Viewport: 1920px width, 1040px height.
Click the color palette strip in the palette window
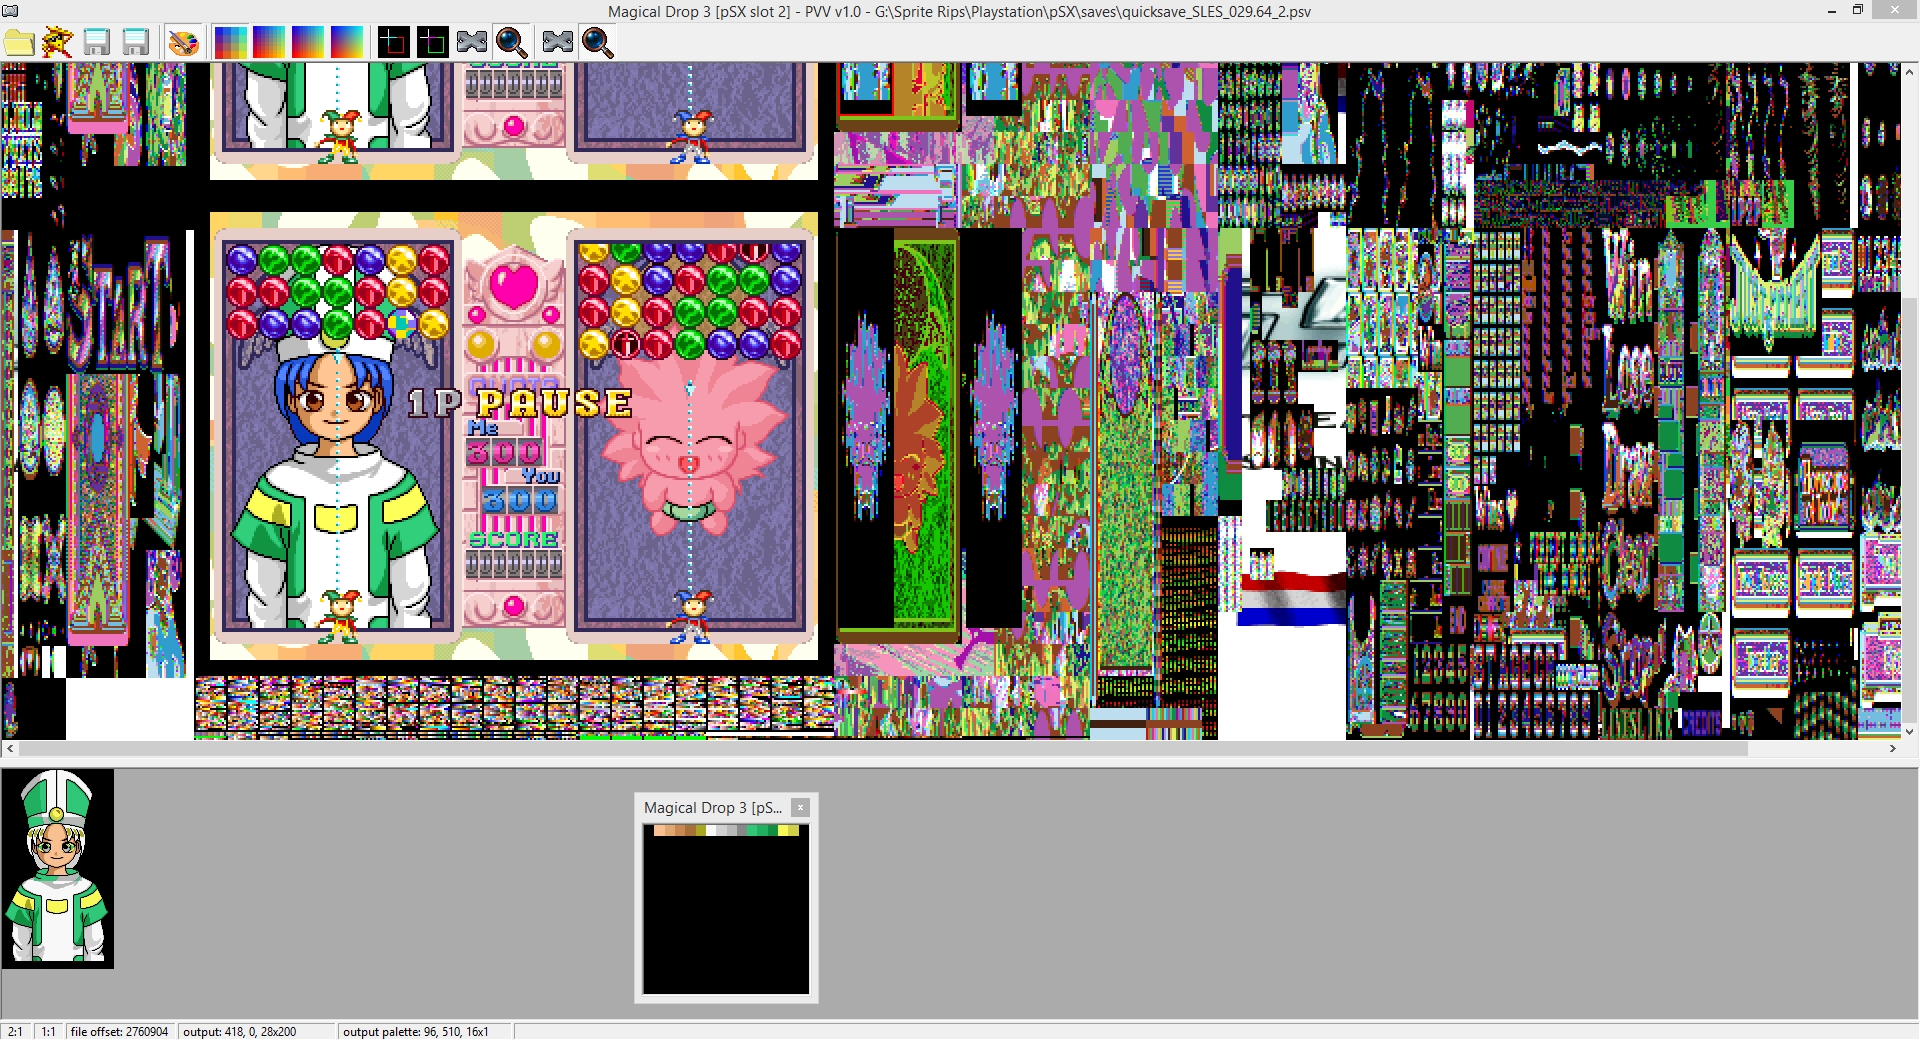tap(726, 830)
